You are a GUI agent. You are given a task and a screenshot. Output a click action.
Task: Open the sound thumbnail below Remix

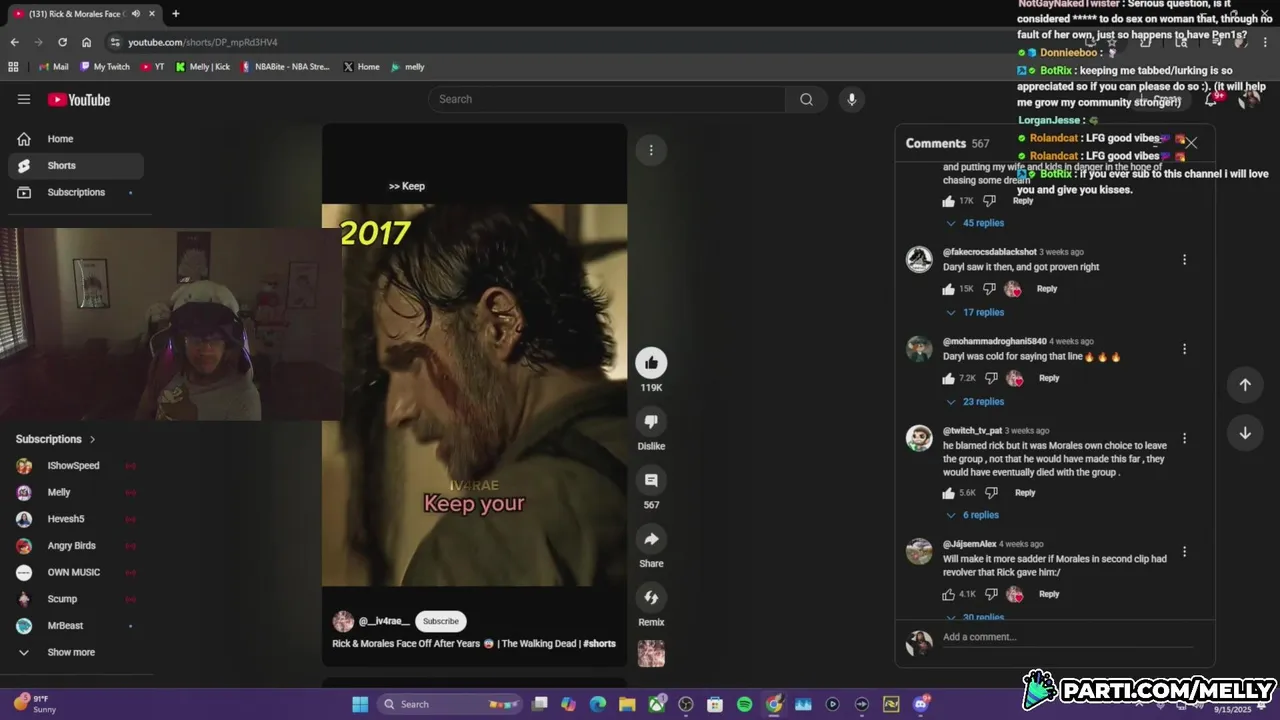[x=651, y=653]
